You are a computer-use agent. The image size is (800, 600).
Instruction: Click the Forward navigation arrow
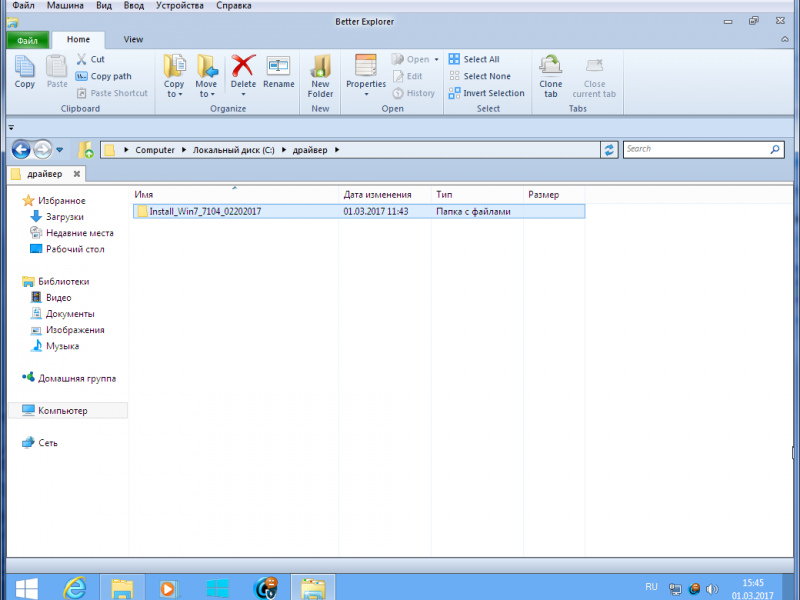(x=43, y=150)
